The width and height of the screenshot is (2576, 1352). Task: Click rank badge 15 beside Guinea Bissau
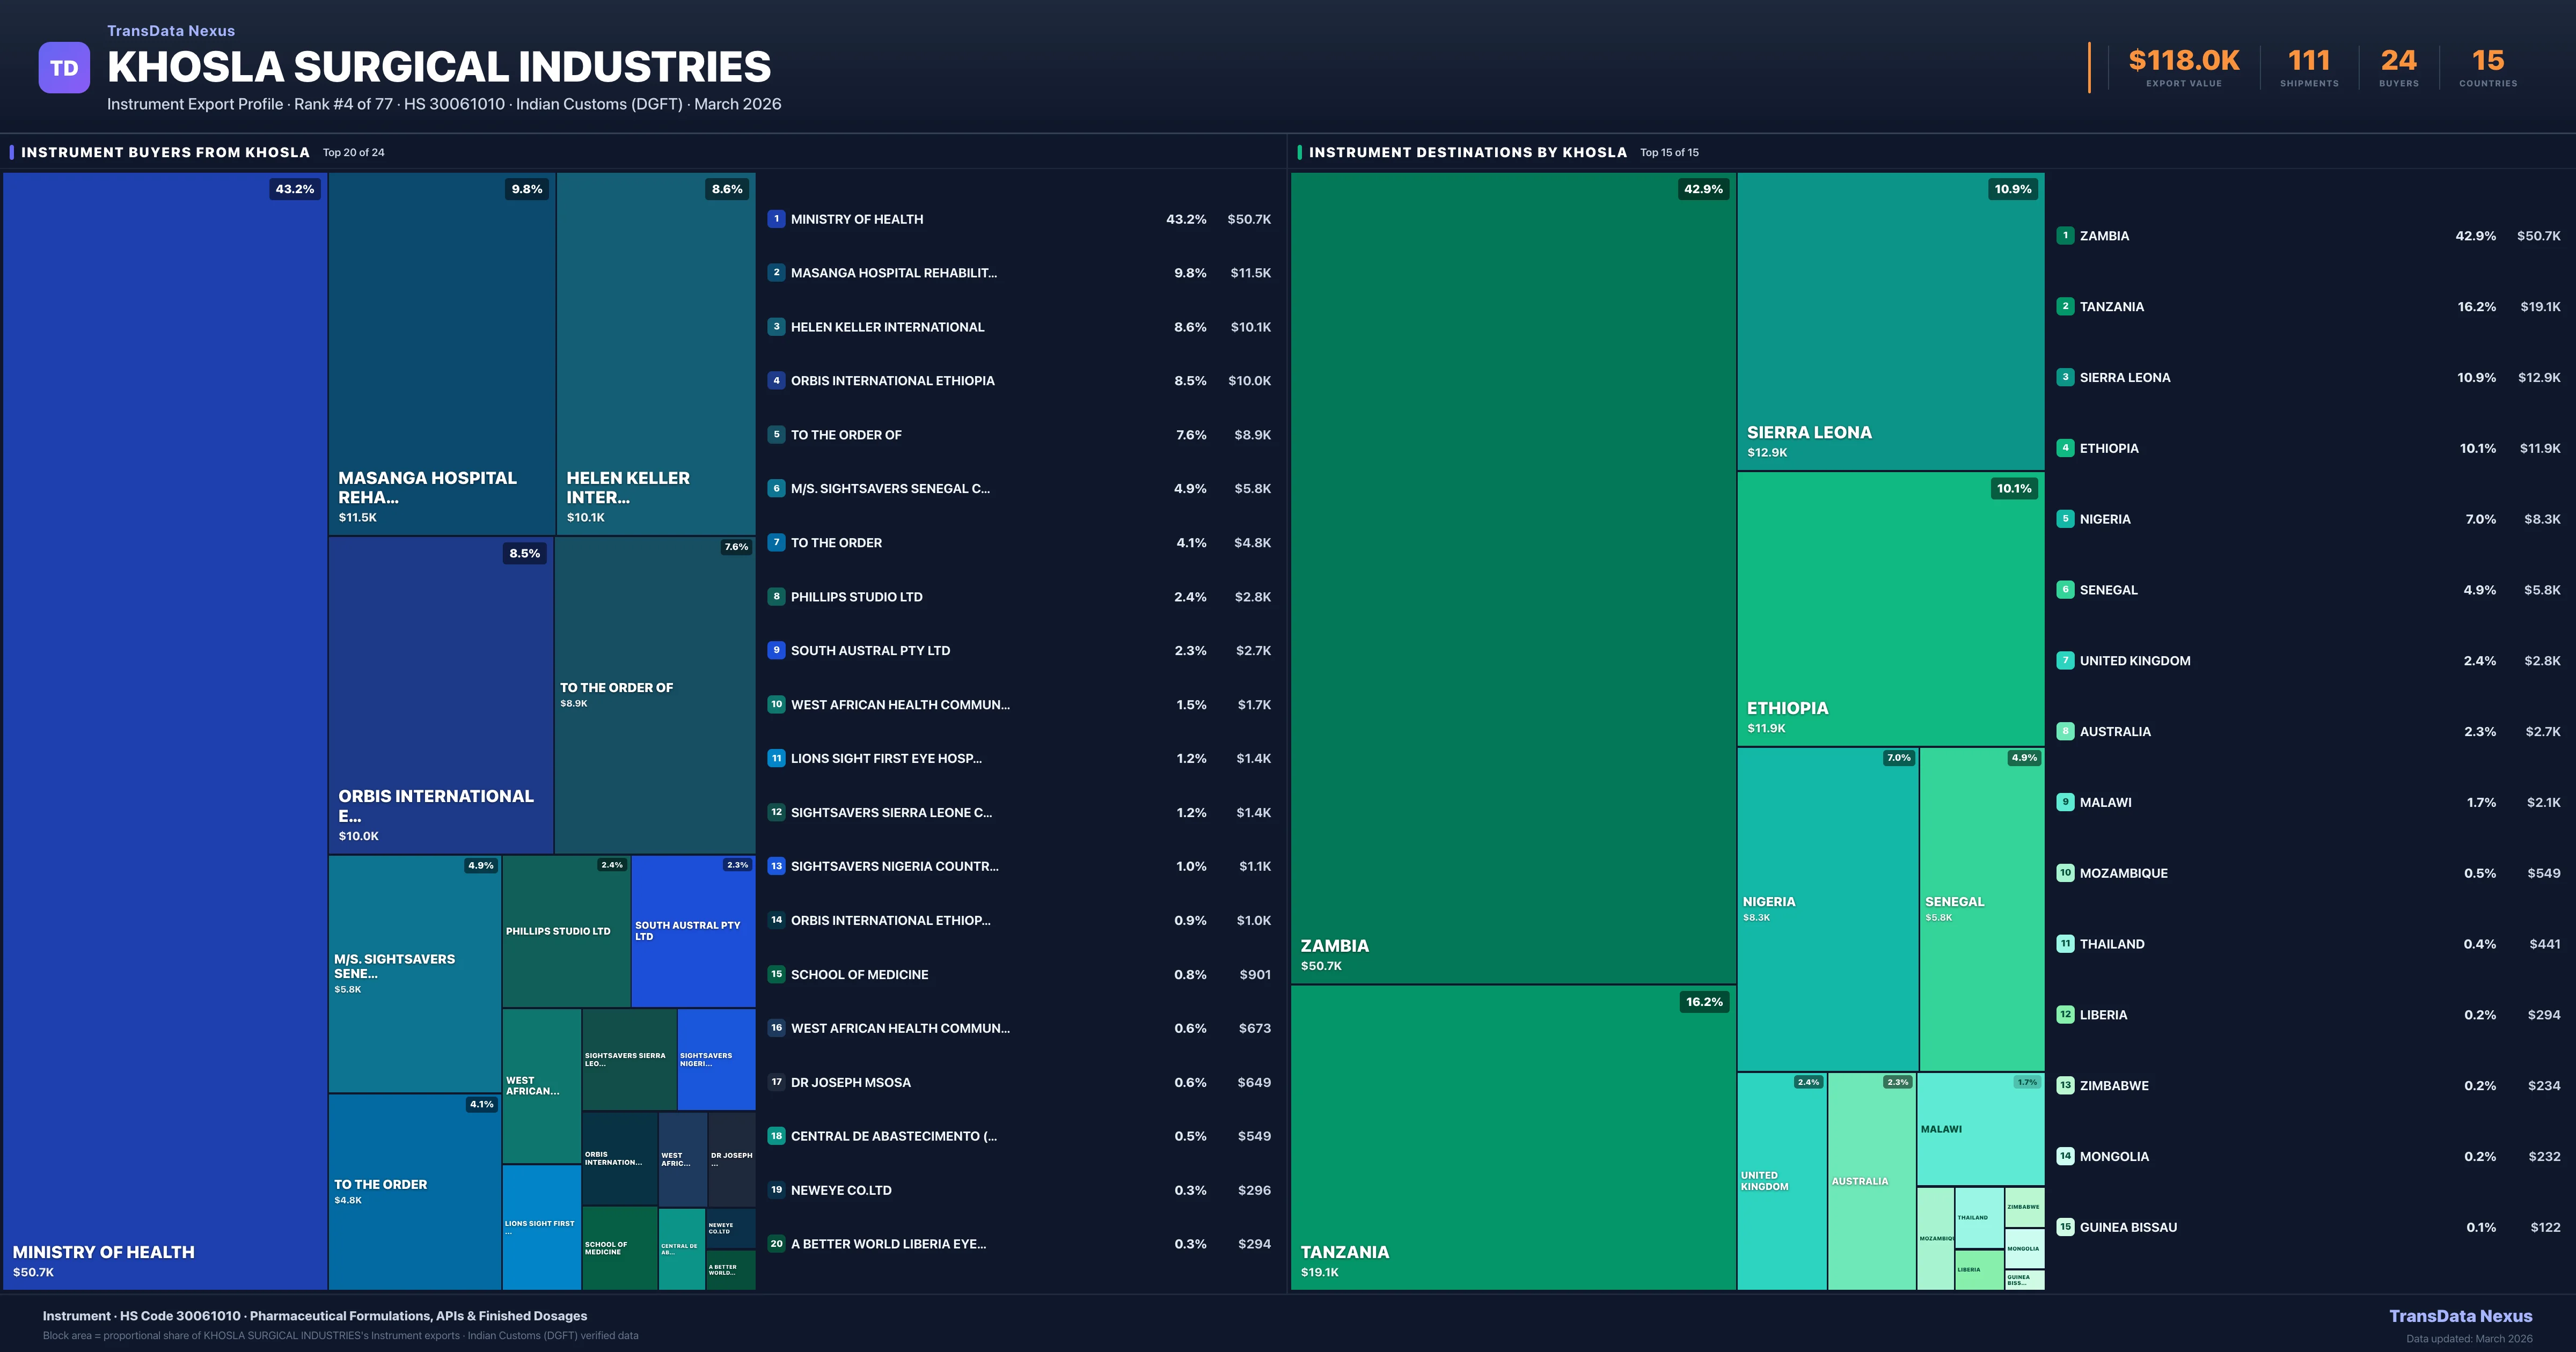2065,1227
